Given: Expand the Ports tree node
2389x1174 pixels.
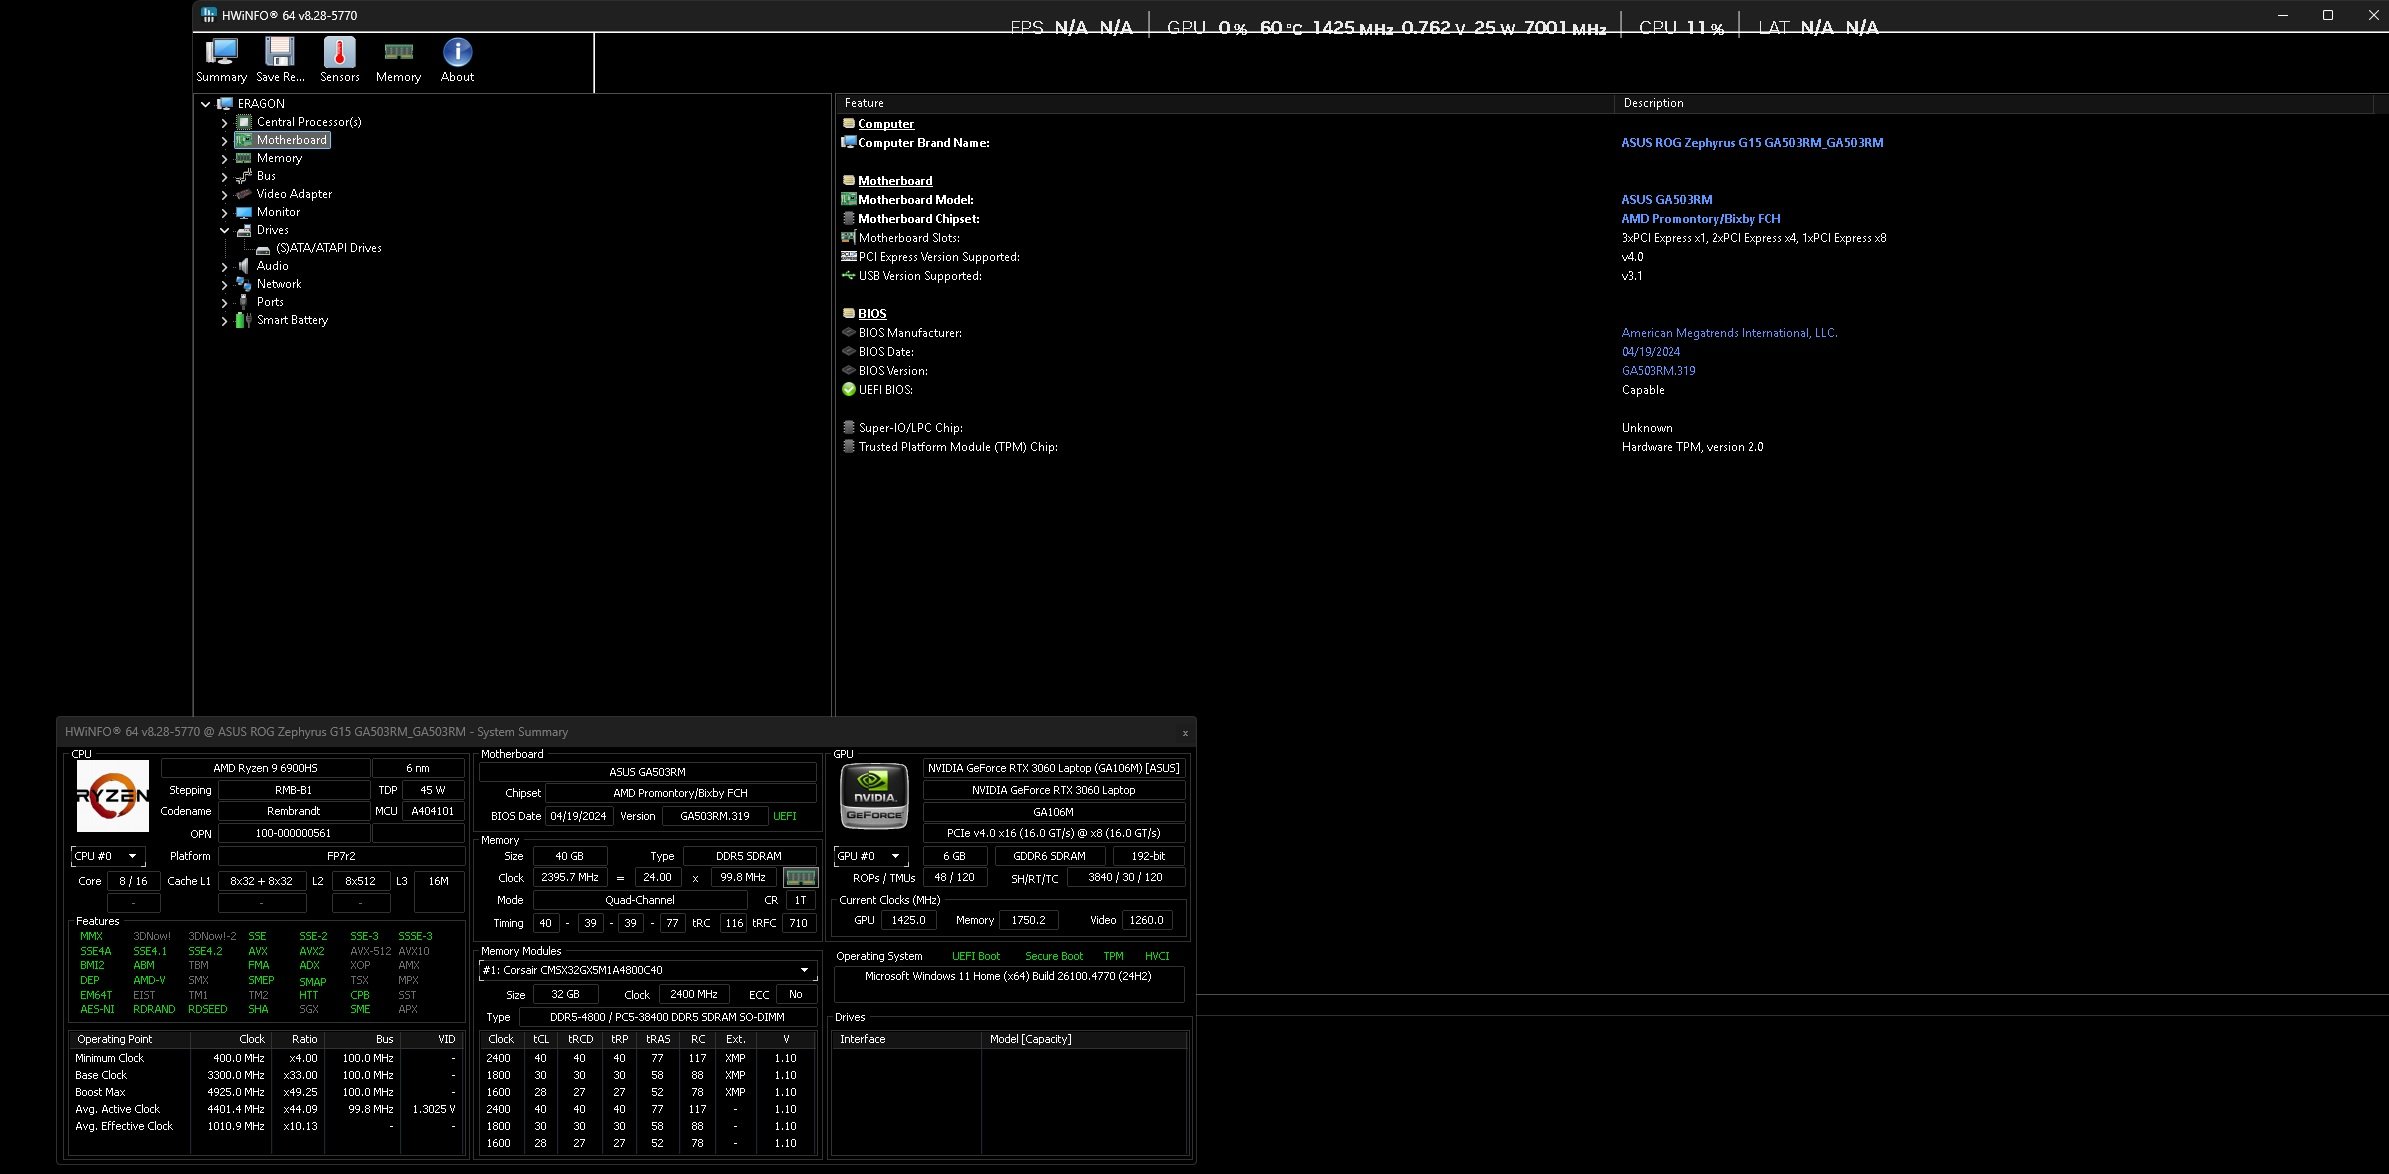Looking at the screenshot, I should [x=224, y=303].
